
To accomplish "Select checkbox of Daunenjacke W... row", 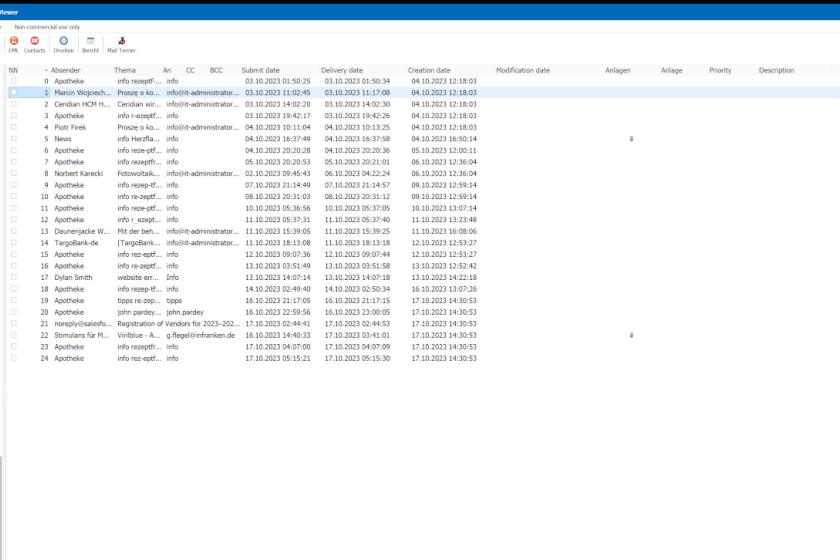I will (13, 231).
